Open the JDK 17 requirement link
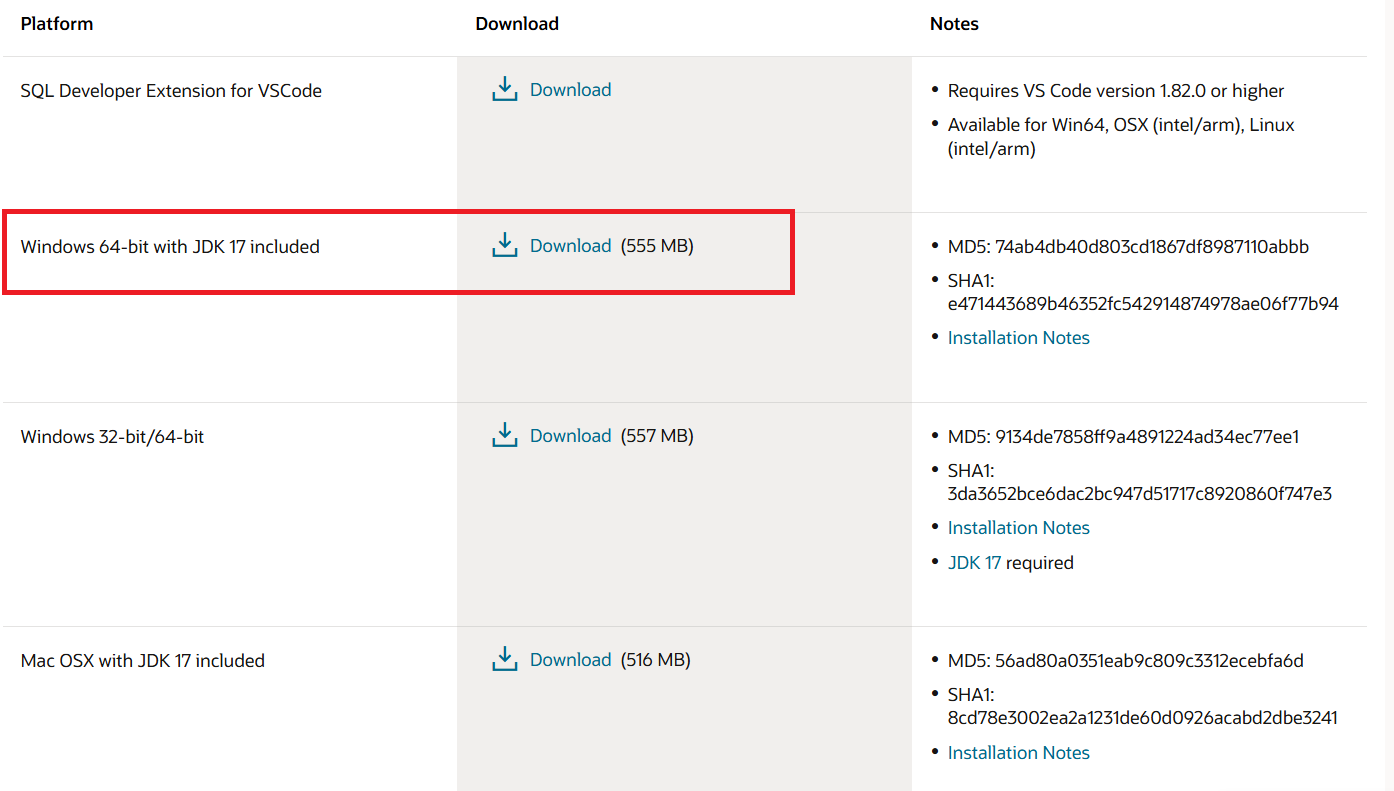The width and height of the screenshot is (1394, 791). pos(974,562)
